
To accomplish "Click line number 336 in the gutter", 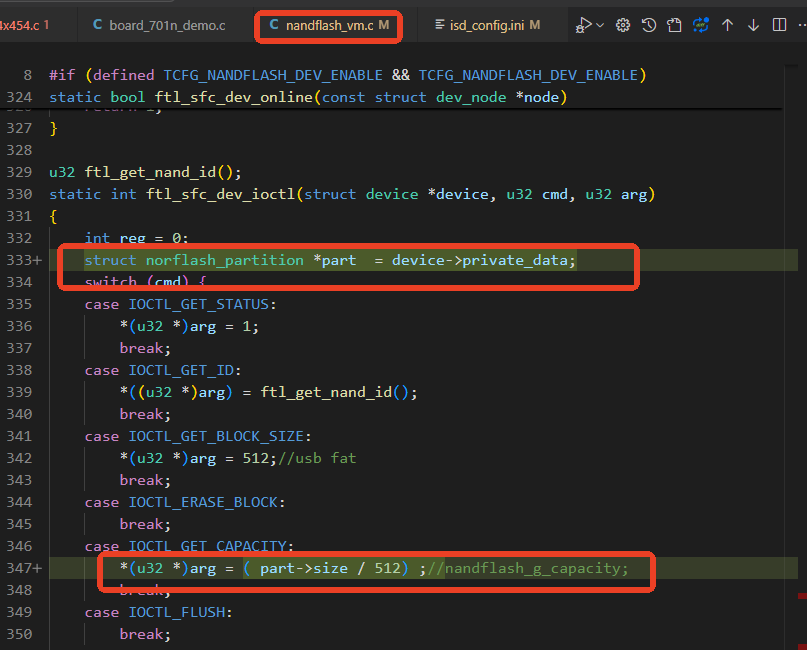I will point(20,326).
